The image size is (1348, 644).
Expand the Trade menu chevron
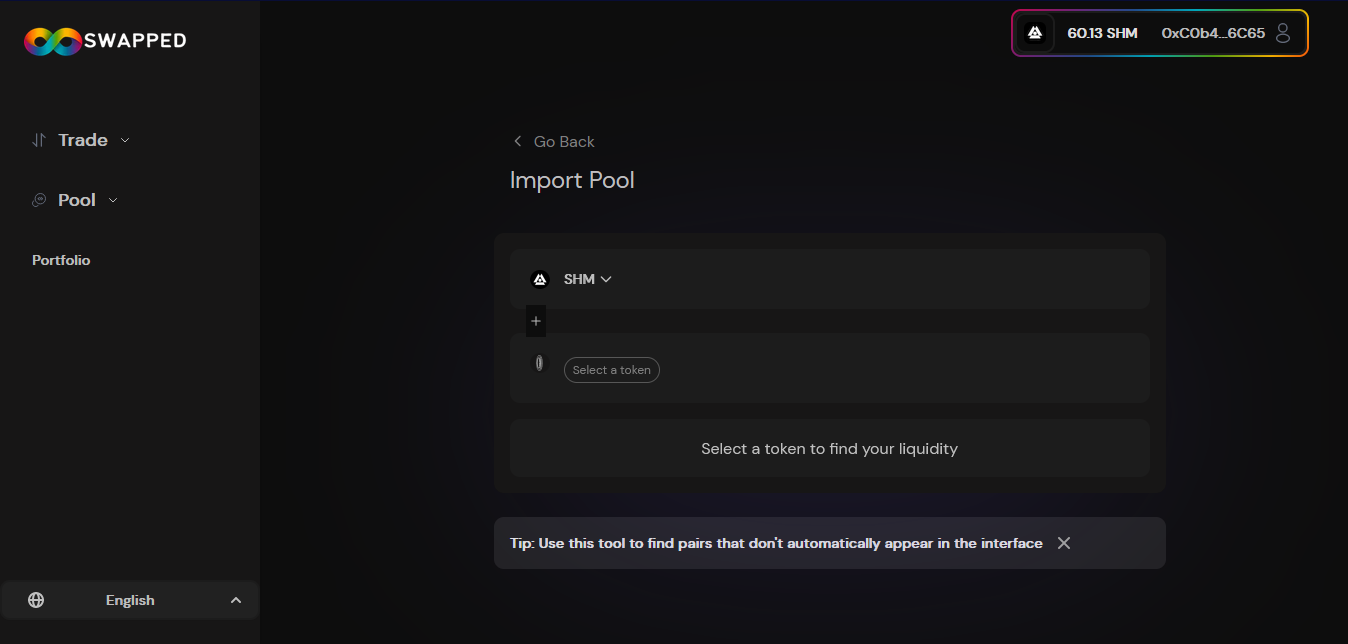125,140
